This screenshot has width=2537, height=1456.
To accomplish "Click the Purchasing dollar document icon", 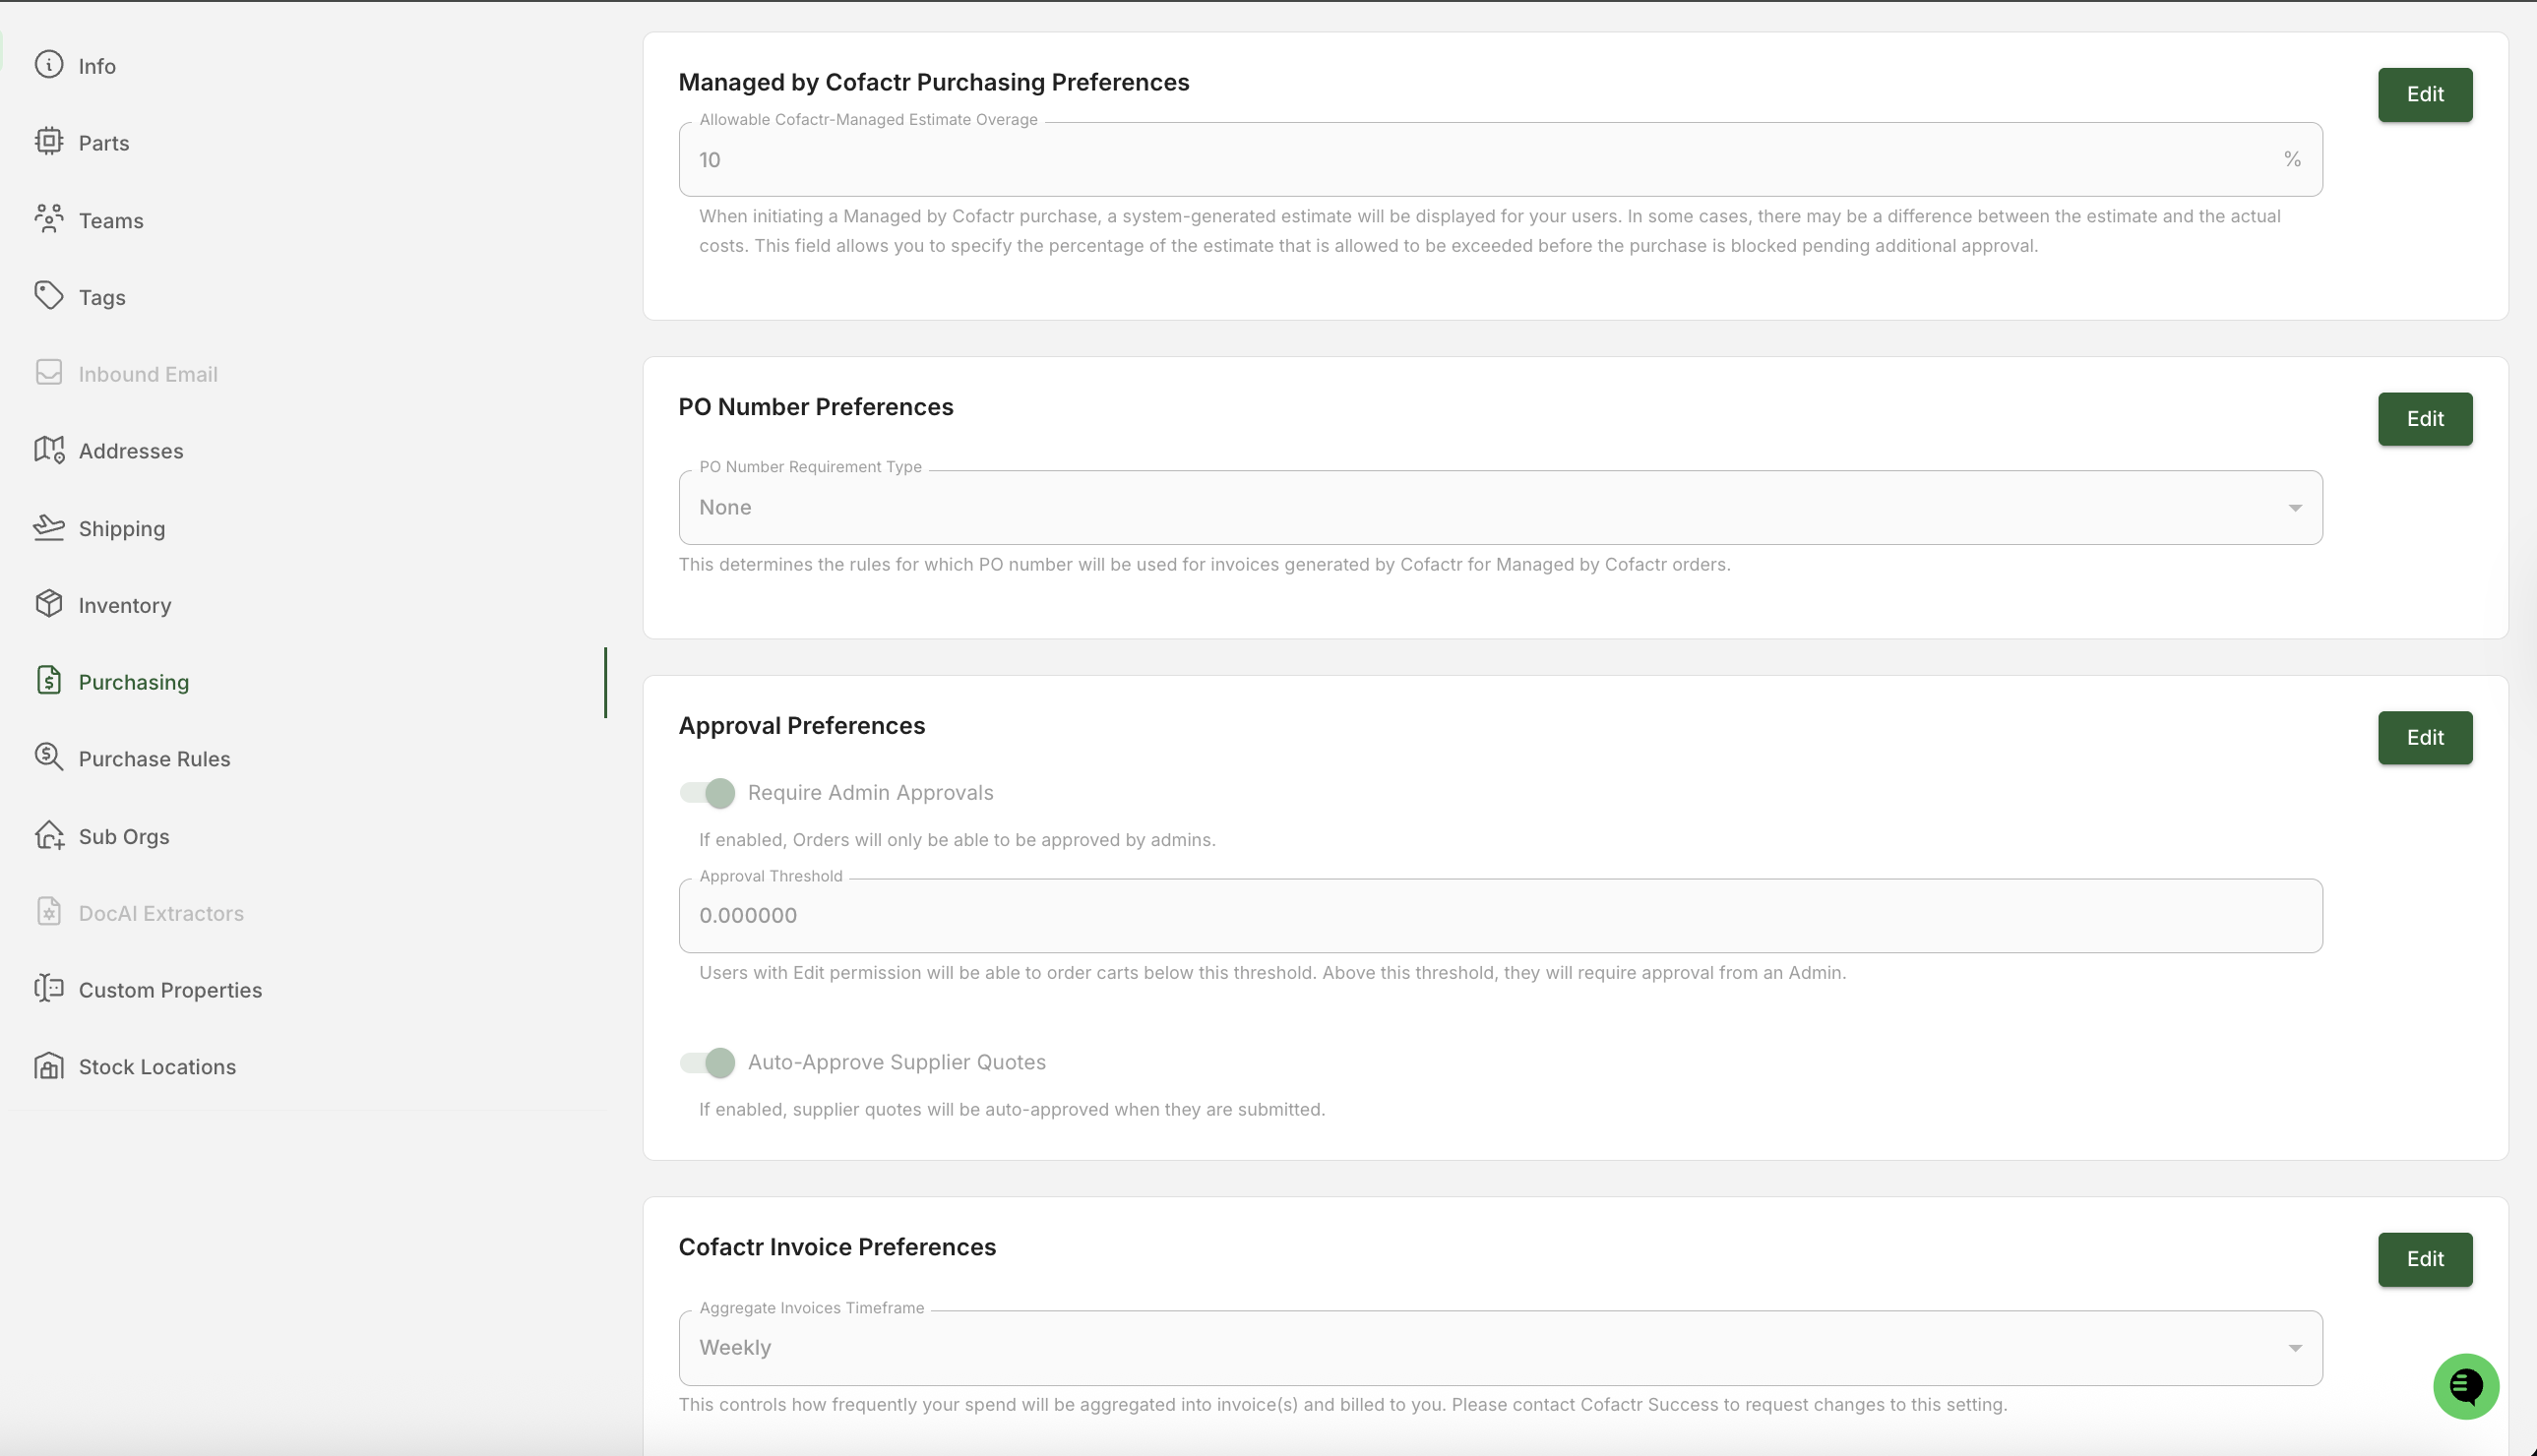I will [48, 681].
